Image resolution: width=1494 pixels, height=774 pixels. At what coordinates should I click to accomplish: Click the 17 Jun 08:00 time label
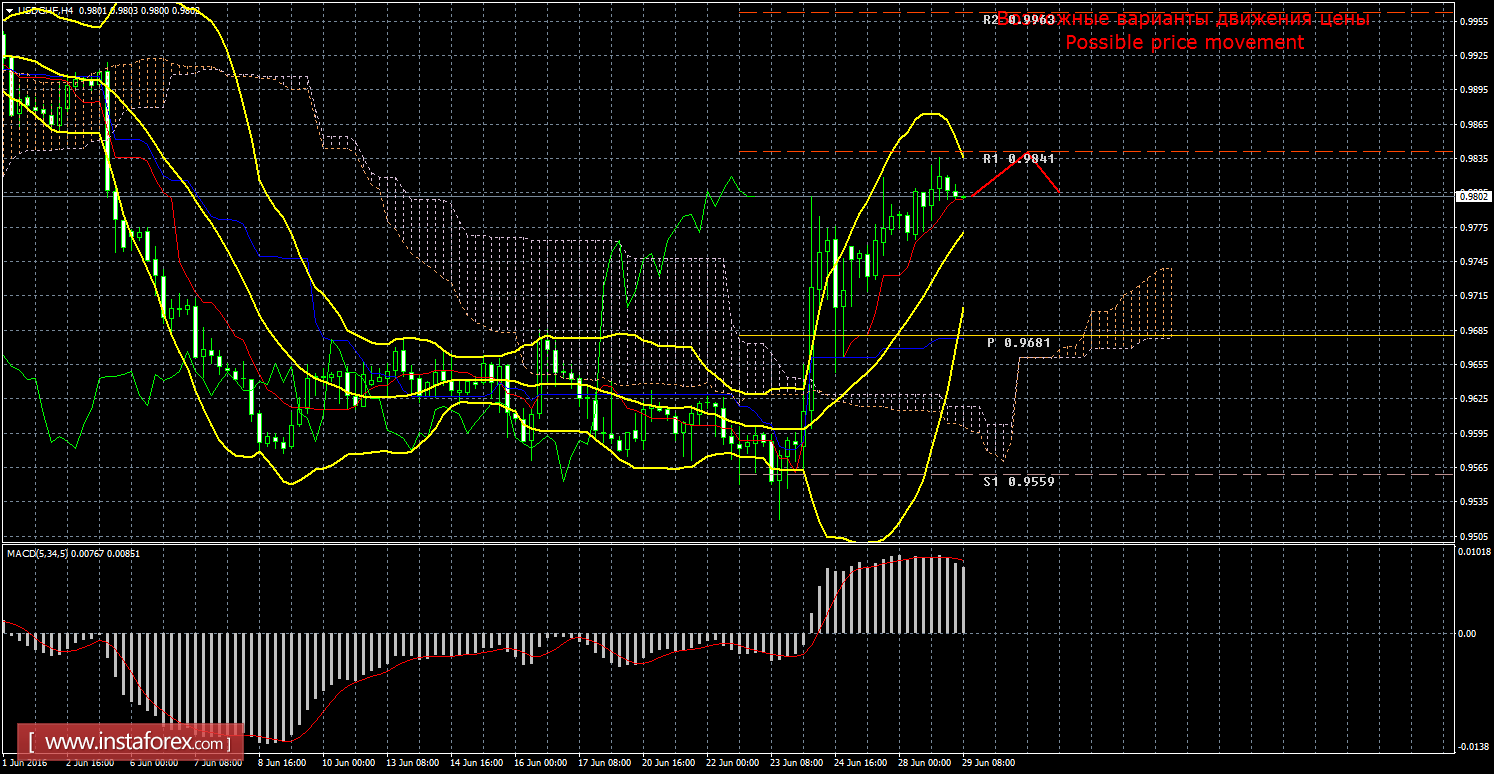(605, 762)
